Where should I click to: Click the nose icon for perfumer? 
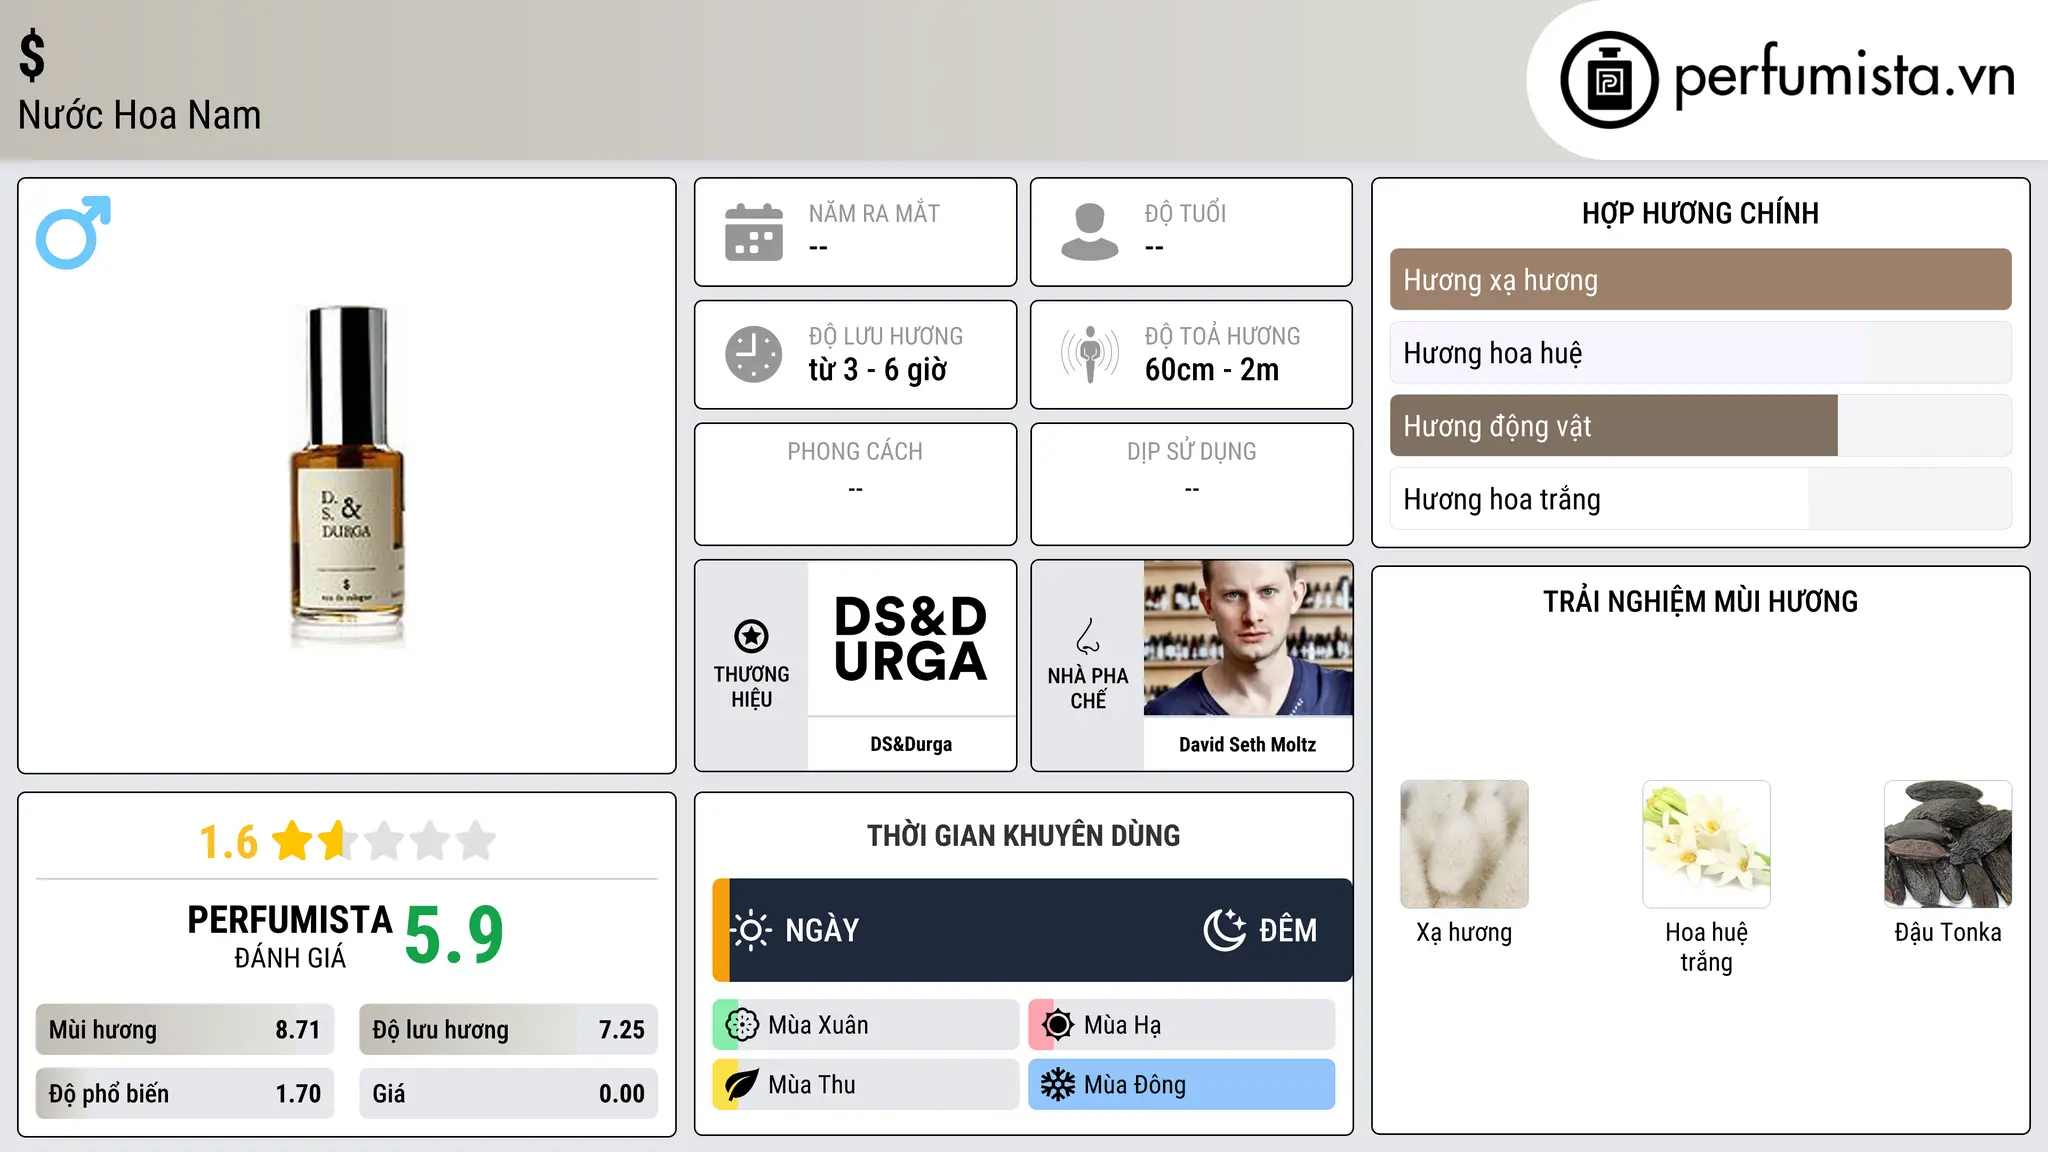[x=1088, y=636]
